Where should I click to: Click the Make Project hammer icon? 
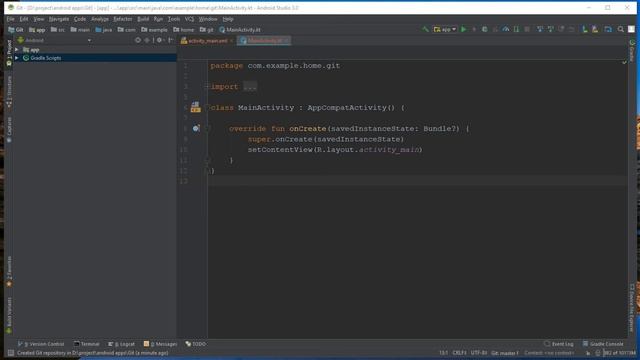pyautogui.click(x=426, y=29)
